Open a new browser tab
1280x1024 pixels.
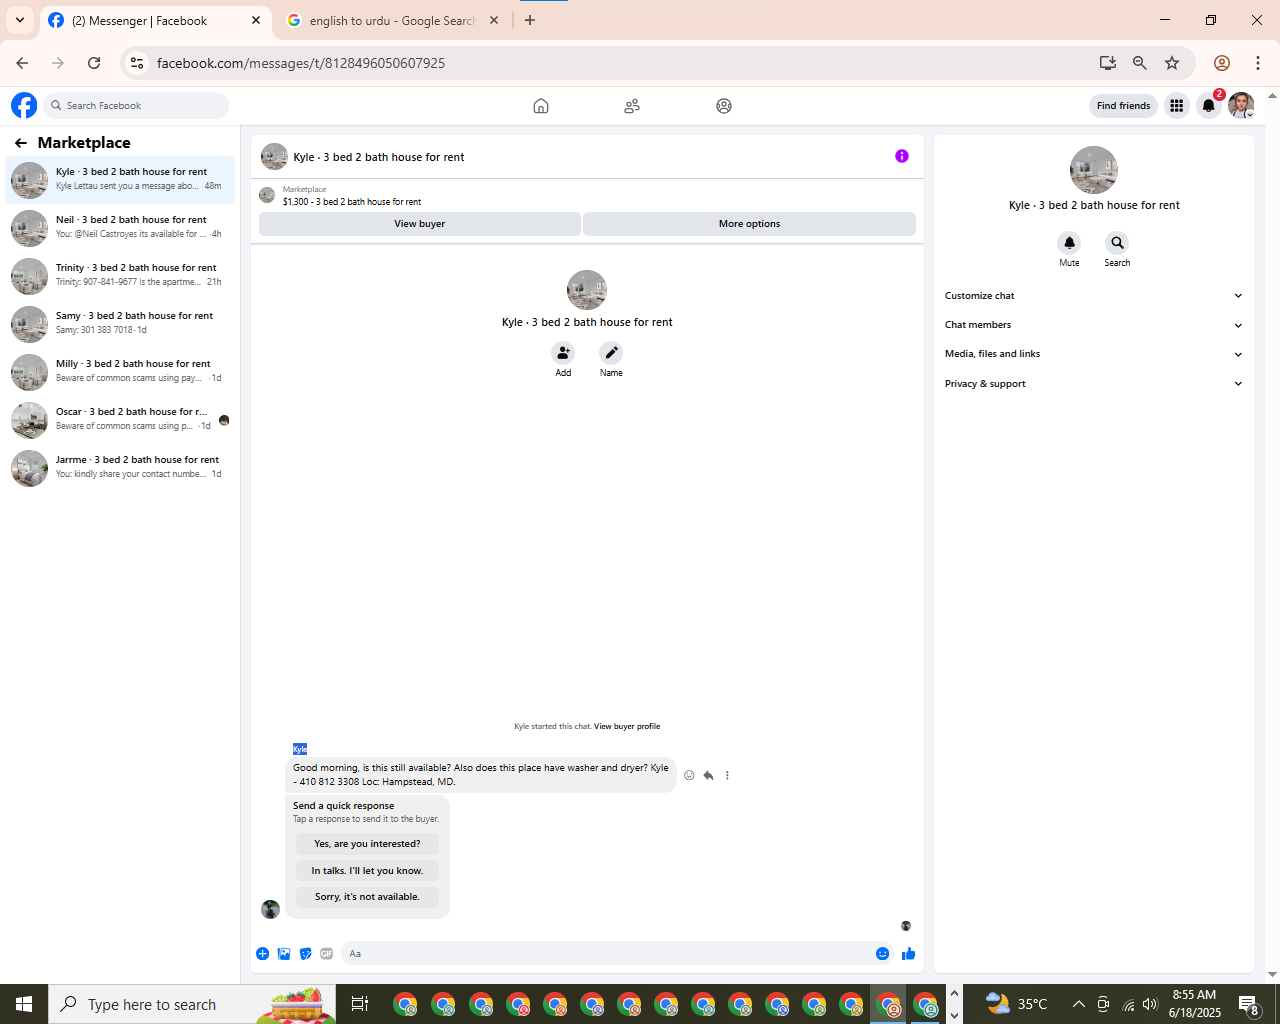click(x=530, y=20)
